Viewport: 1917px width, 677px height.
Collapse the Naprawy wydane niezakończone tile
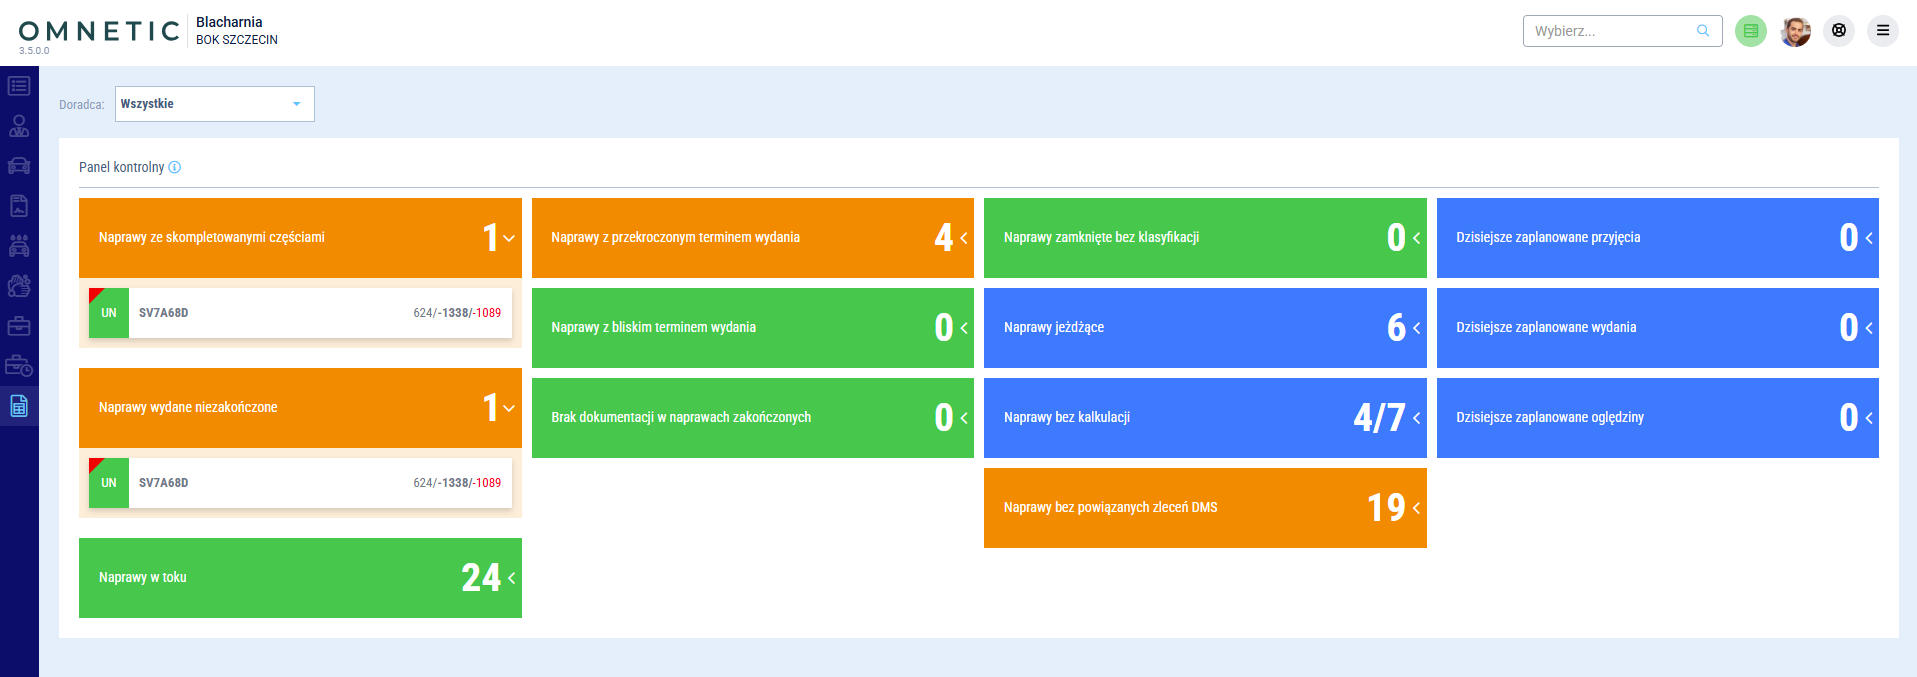509,408
